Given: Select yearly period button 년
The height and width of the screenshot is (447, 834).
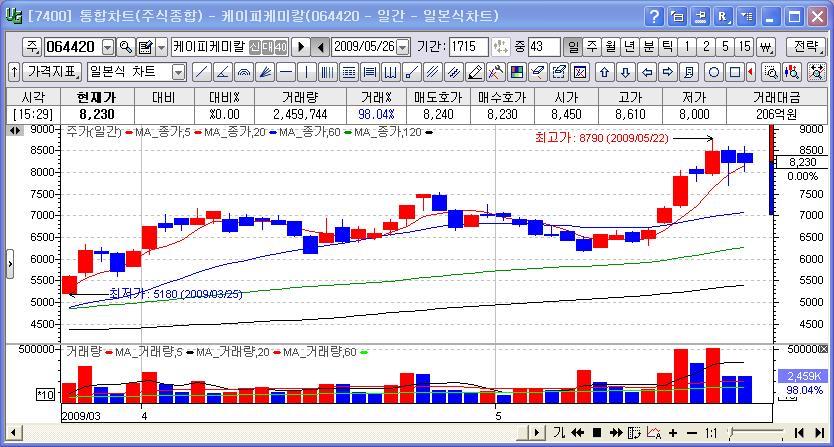Looking at the screenshot, I should pyautogui.click(x=630, y=47).
